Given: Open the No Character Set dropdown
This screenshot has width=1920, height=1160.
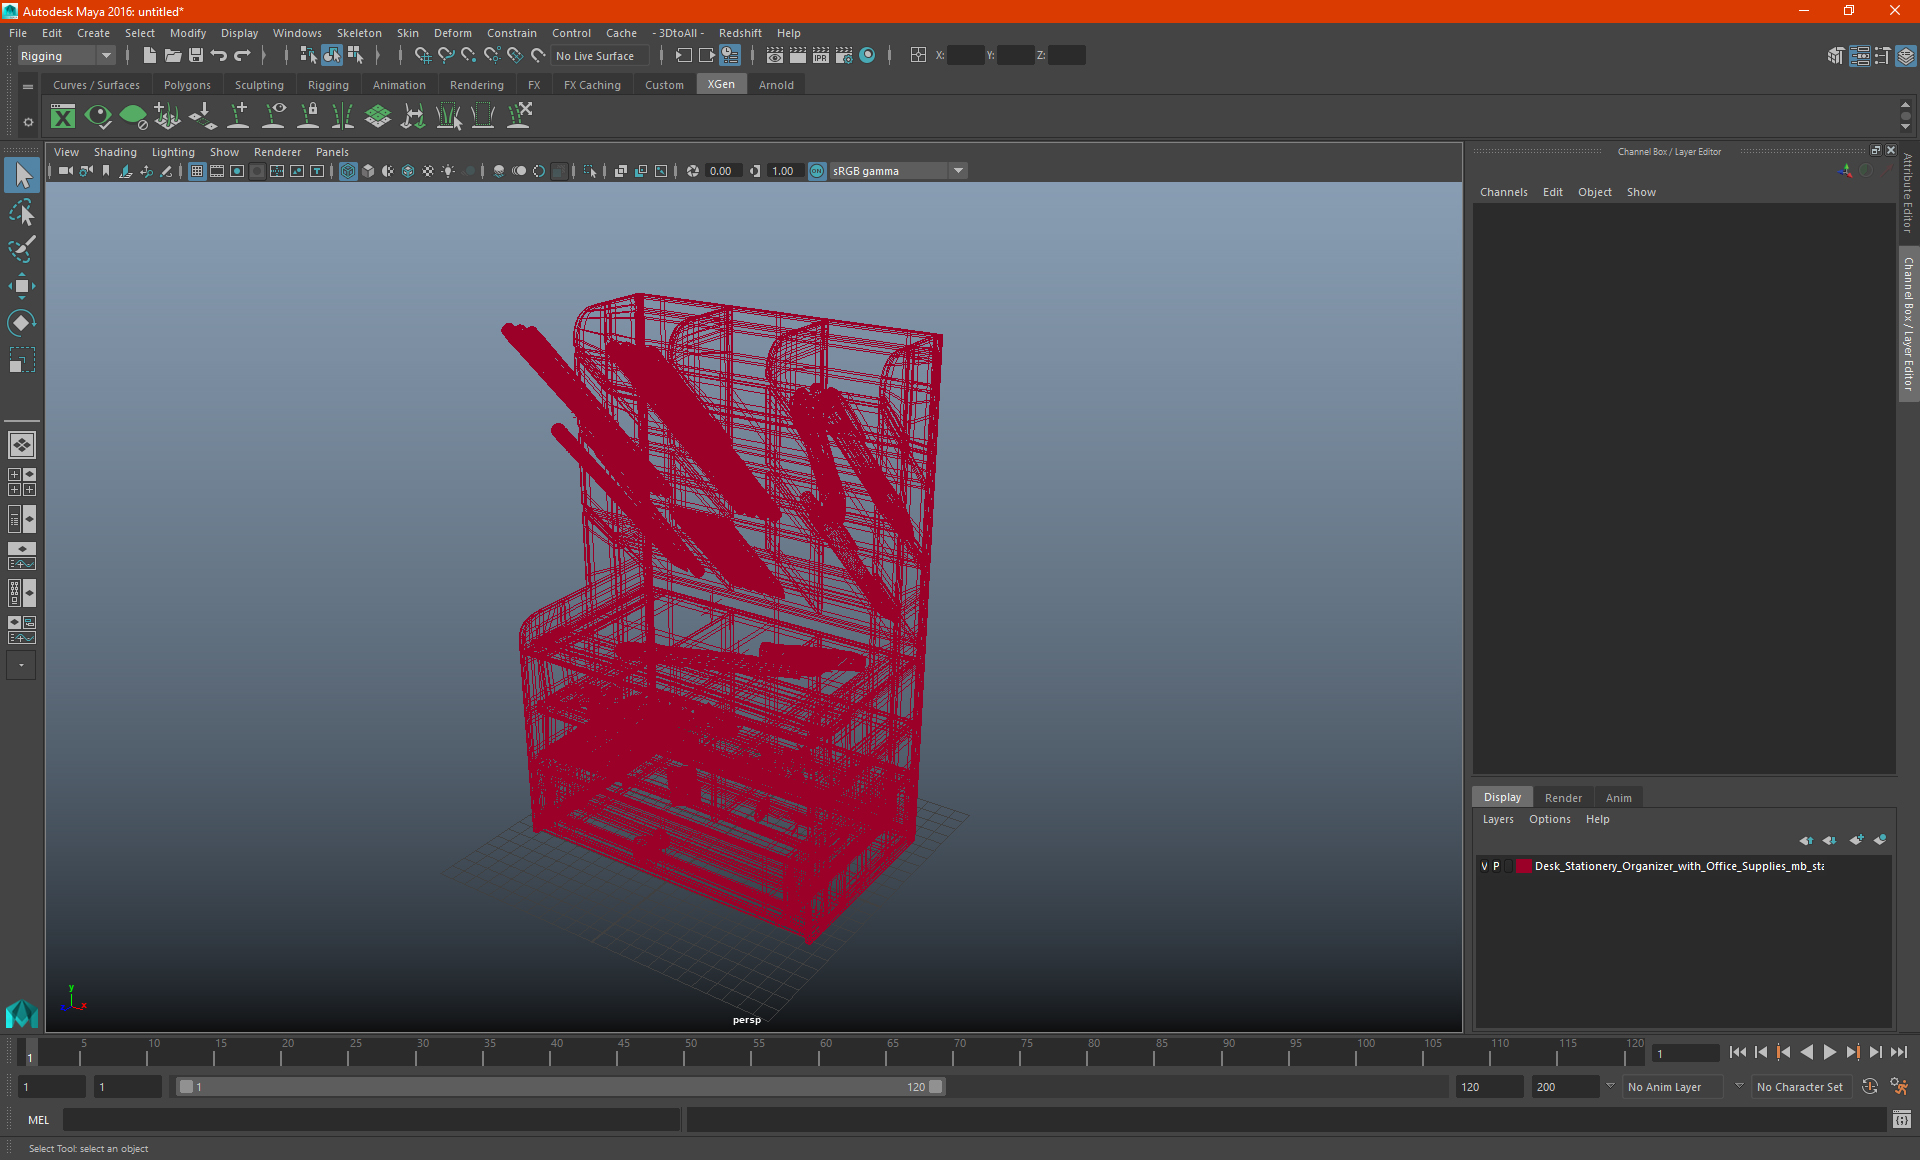Looking at the screenshot, I should tap(1801, 1087).
